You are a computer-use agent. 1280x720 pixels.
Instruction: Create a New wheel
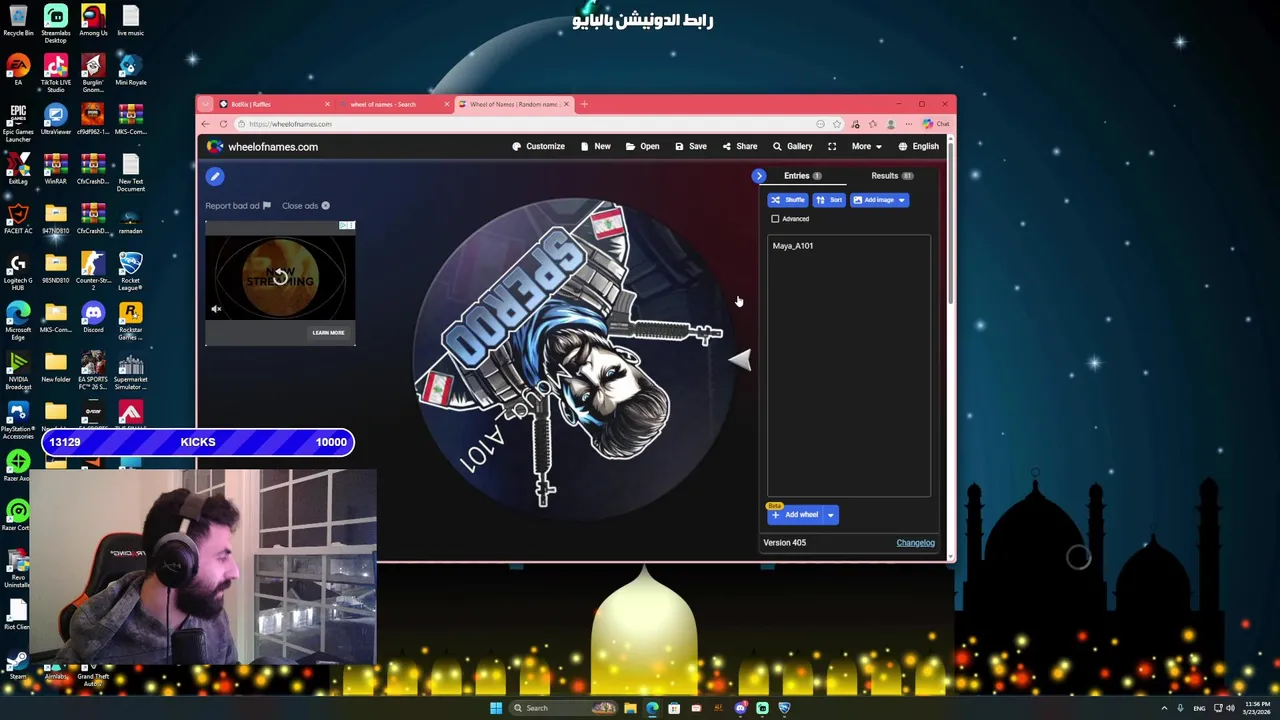click(x=595, y=146)
